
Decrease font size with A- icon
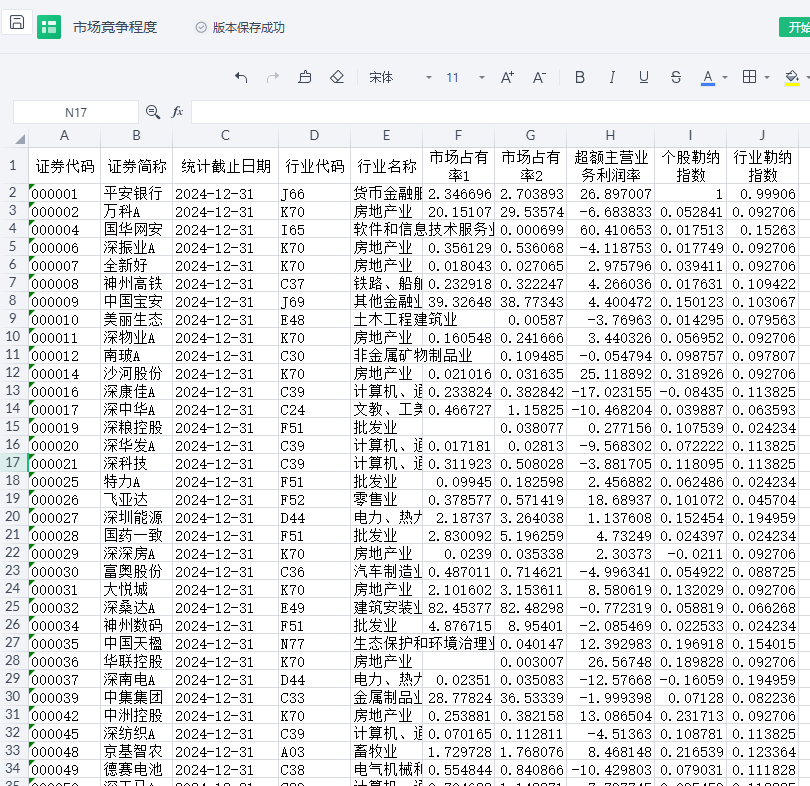click(539, 77)
